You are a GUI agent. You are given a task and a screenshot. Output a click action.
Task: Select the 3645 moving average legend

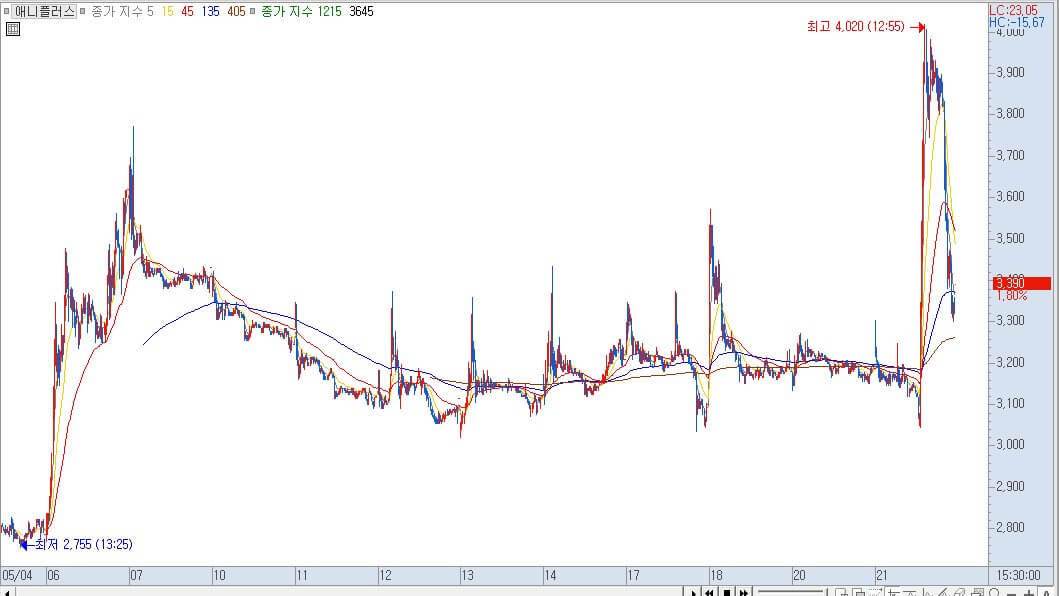point(361,11)
